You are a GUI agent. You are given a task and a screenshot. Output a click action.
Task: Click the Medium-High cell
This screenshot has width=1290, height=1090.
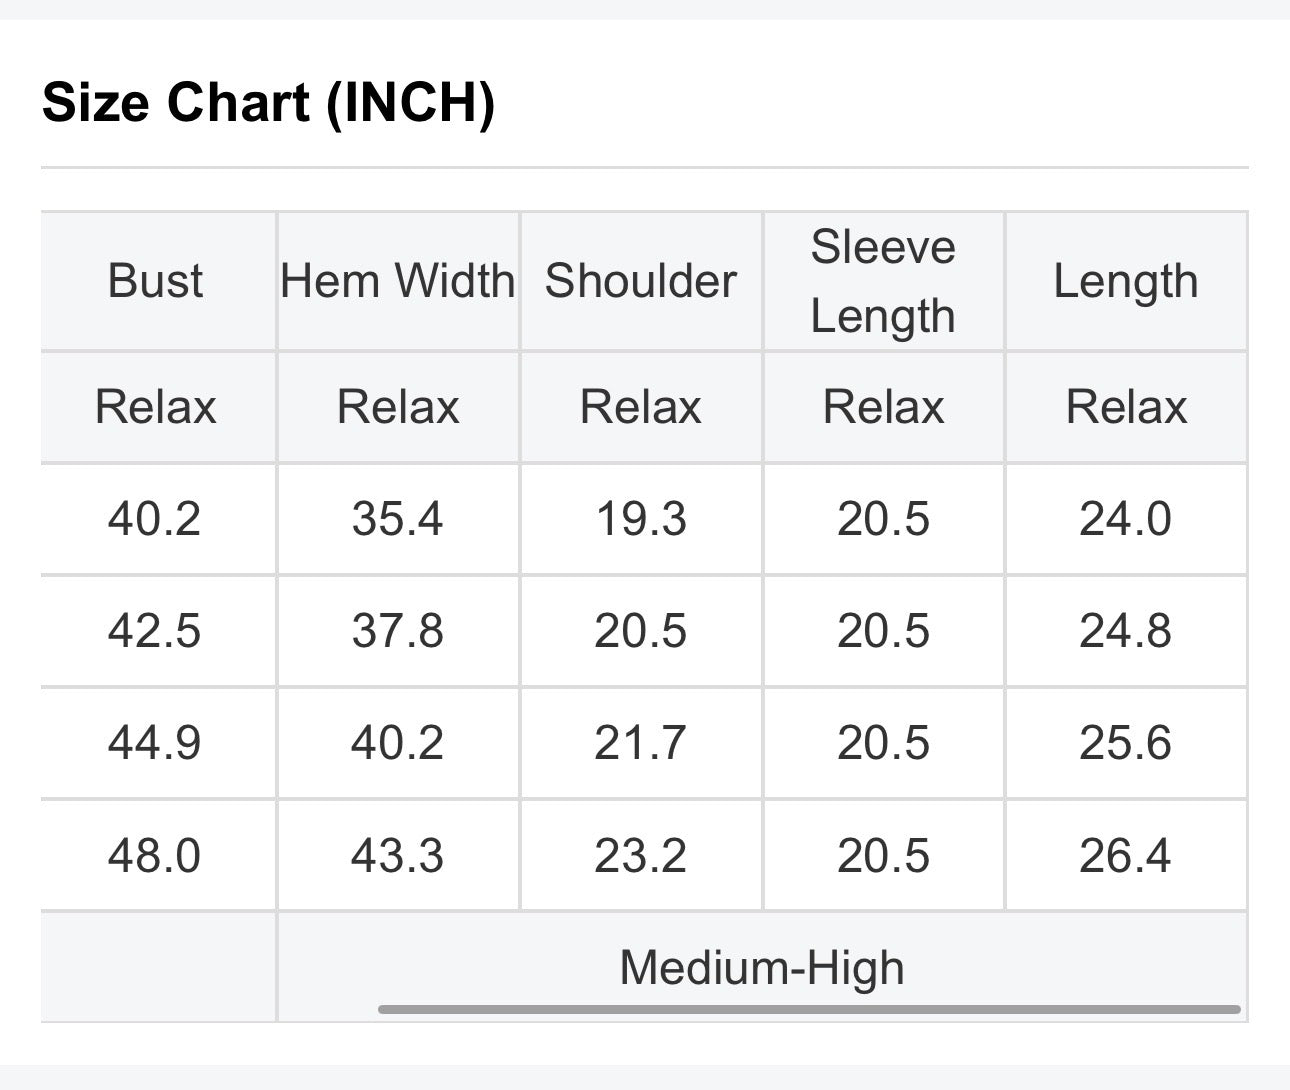point(762,967)
